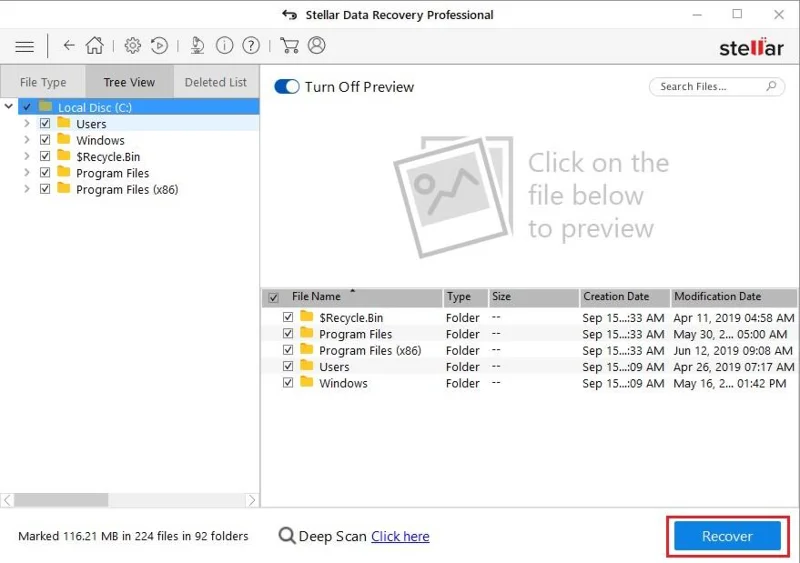The image size is (800, 563).
Task: Sort by File Name column
Action: [352, 297]
